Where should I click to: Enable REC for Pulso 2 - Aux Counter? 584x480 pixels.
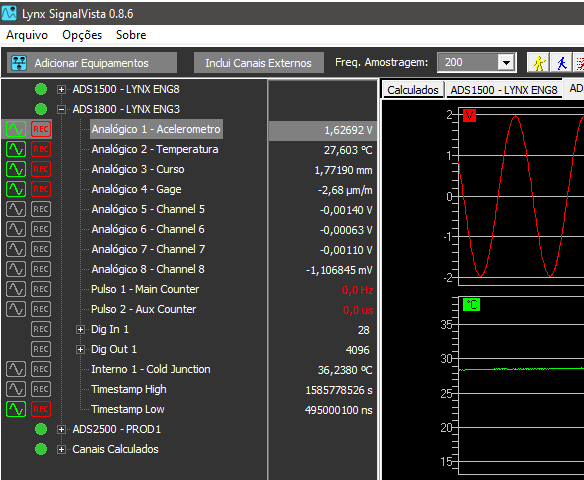[41, 309]
